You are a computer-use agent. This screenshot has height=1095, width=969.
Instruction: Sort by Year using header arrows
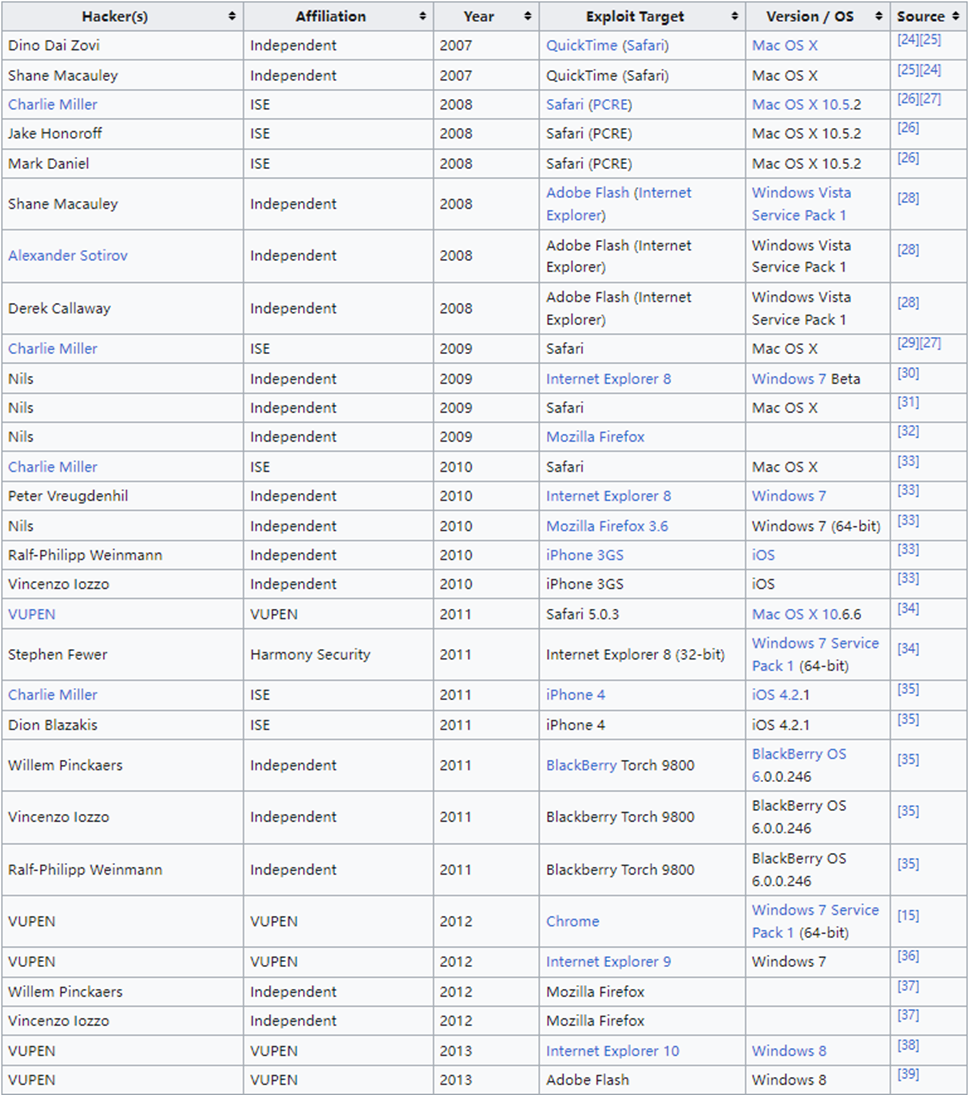coord(528,17)
